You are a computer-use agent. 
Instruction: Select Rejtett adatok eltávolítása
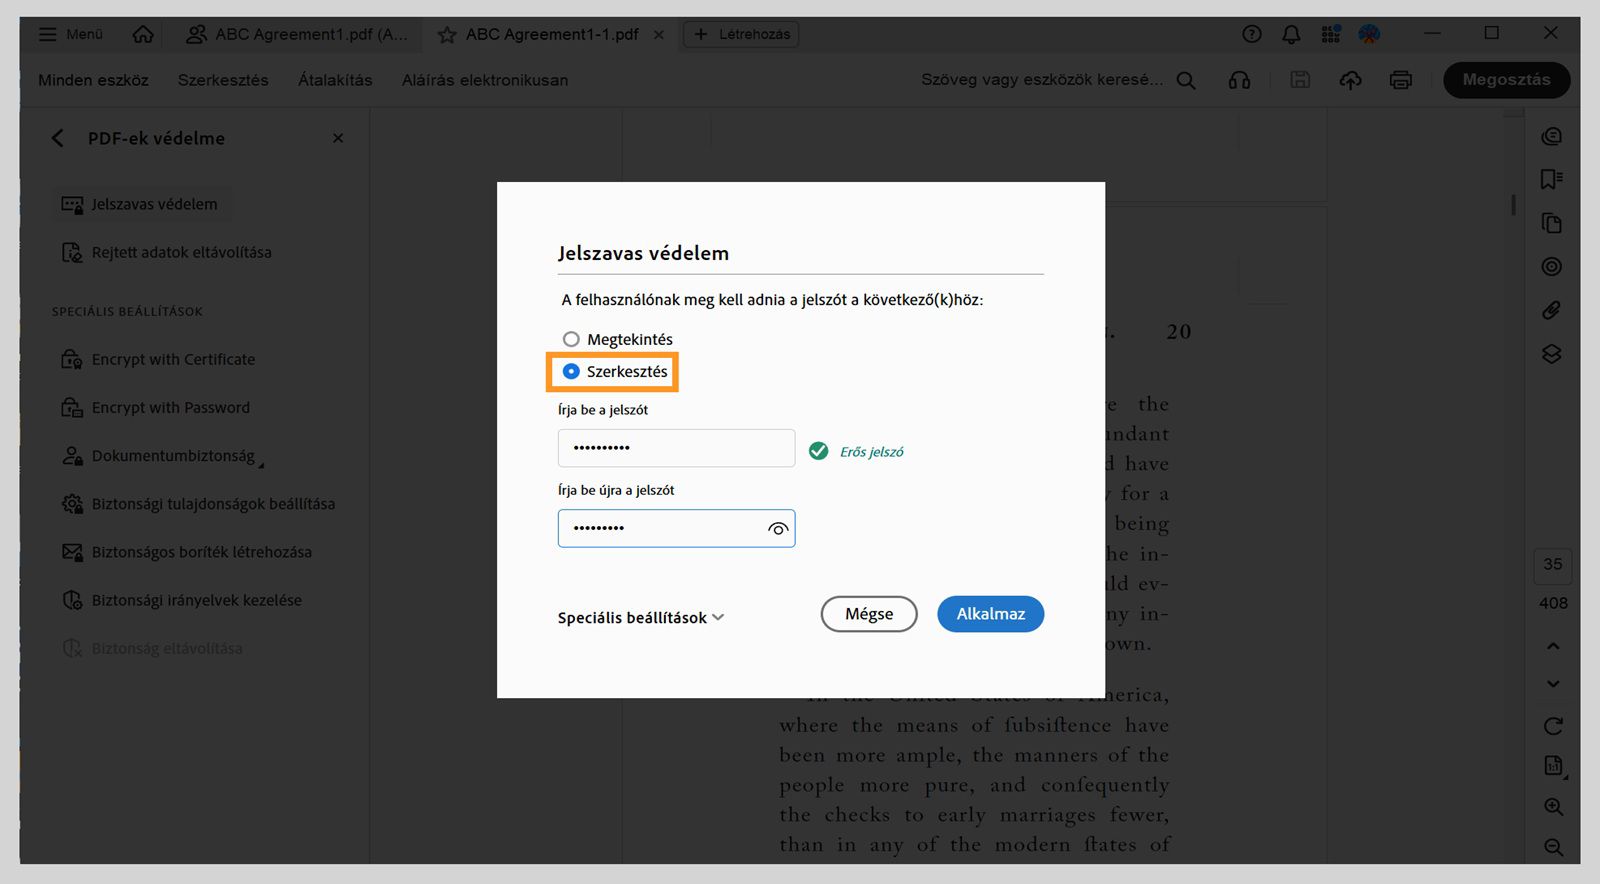[166, 252]
